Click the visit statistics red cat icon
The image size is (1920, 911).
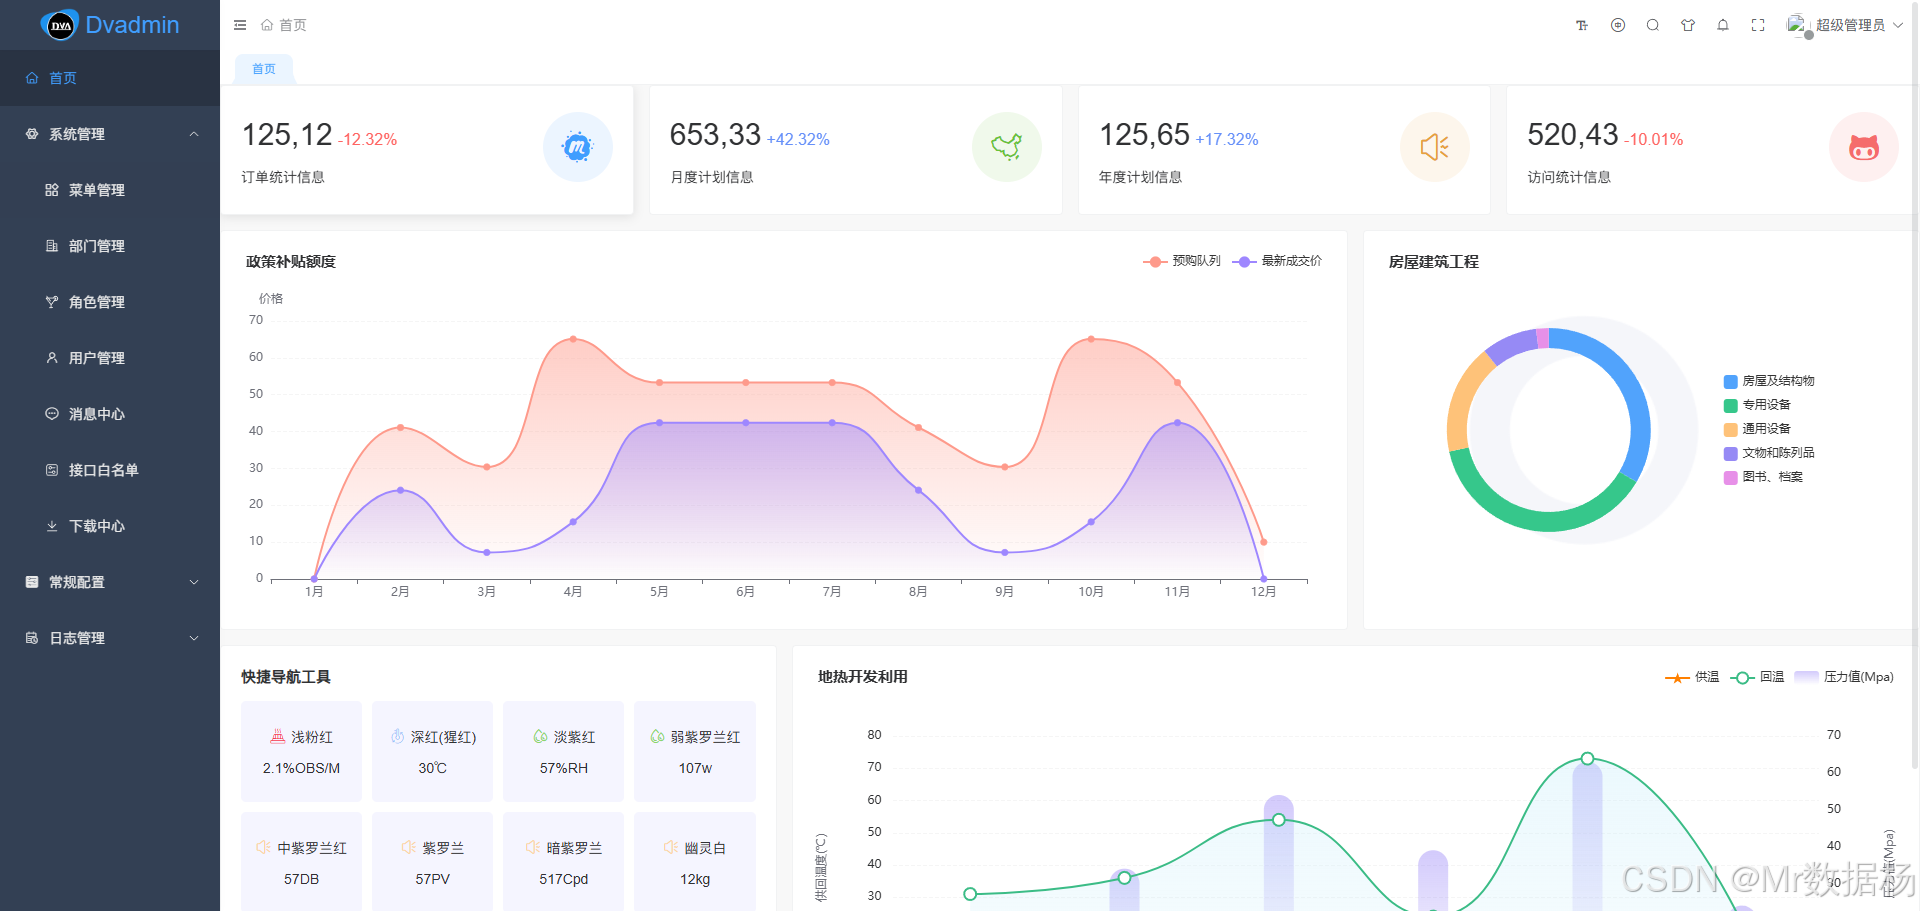click(x=1864, y=147)
